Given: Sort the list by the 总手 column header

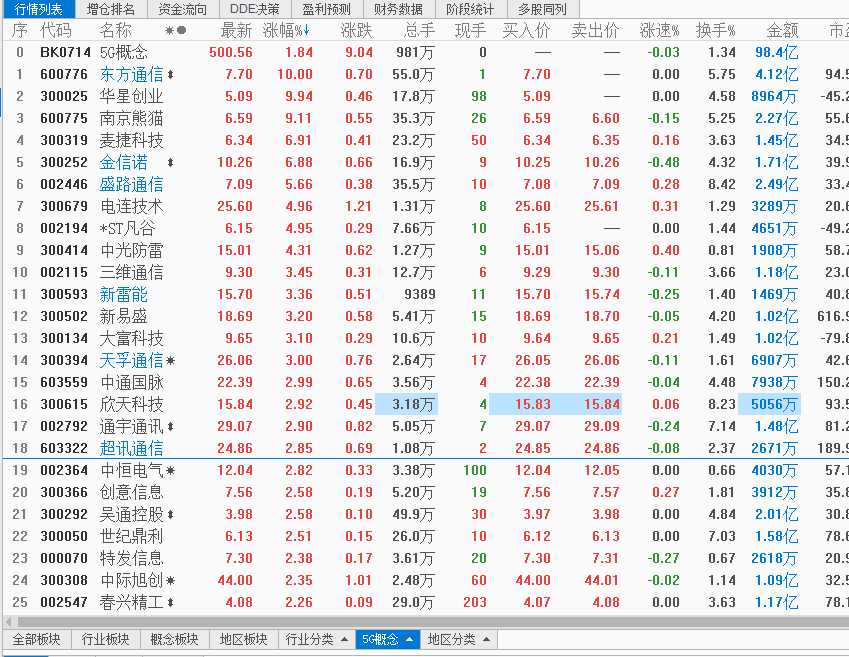Looking at the screenshot, I should point(420,30).
